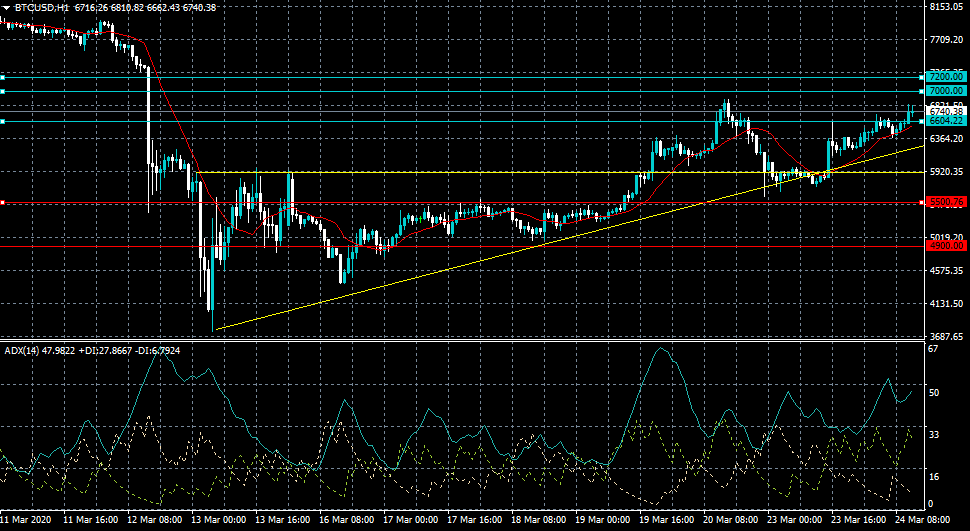This screenshot has height=531, width=970.
Task: Click the 50 level on ADX scale
Action: point(934,392)
